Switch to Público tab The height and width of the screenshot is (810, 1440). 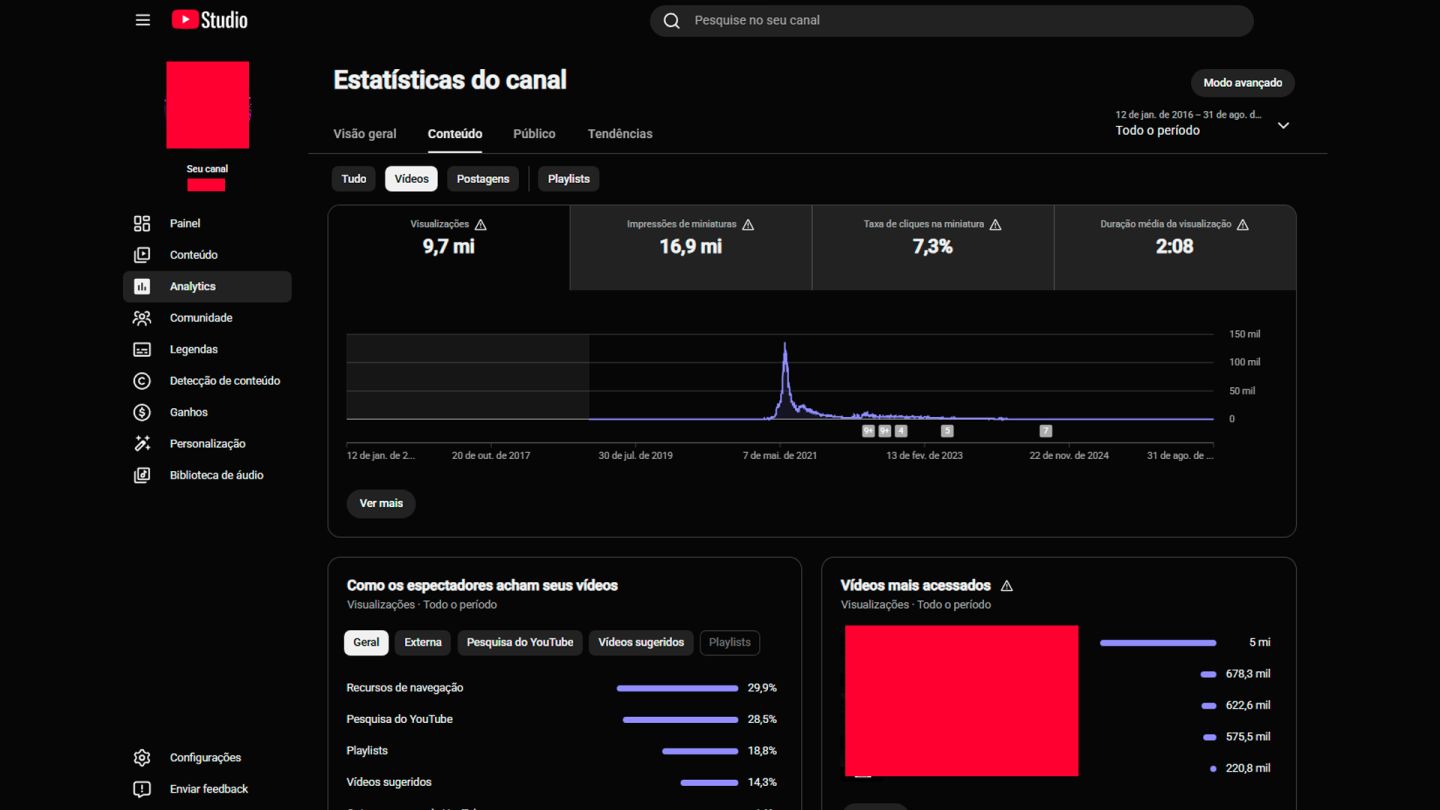534,134
